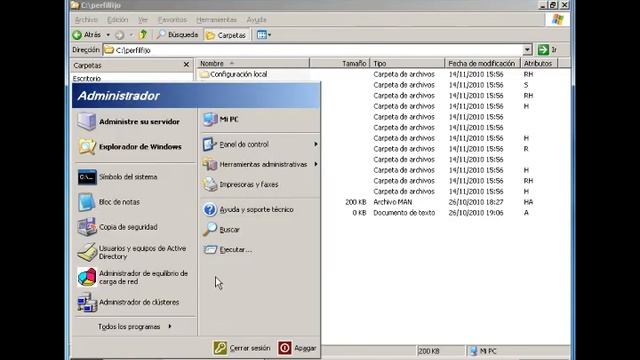Open Mi PC from Start menu
Image resolution: width=640 pixels, height=360 pixels.
point(221,119)
